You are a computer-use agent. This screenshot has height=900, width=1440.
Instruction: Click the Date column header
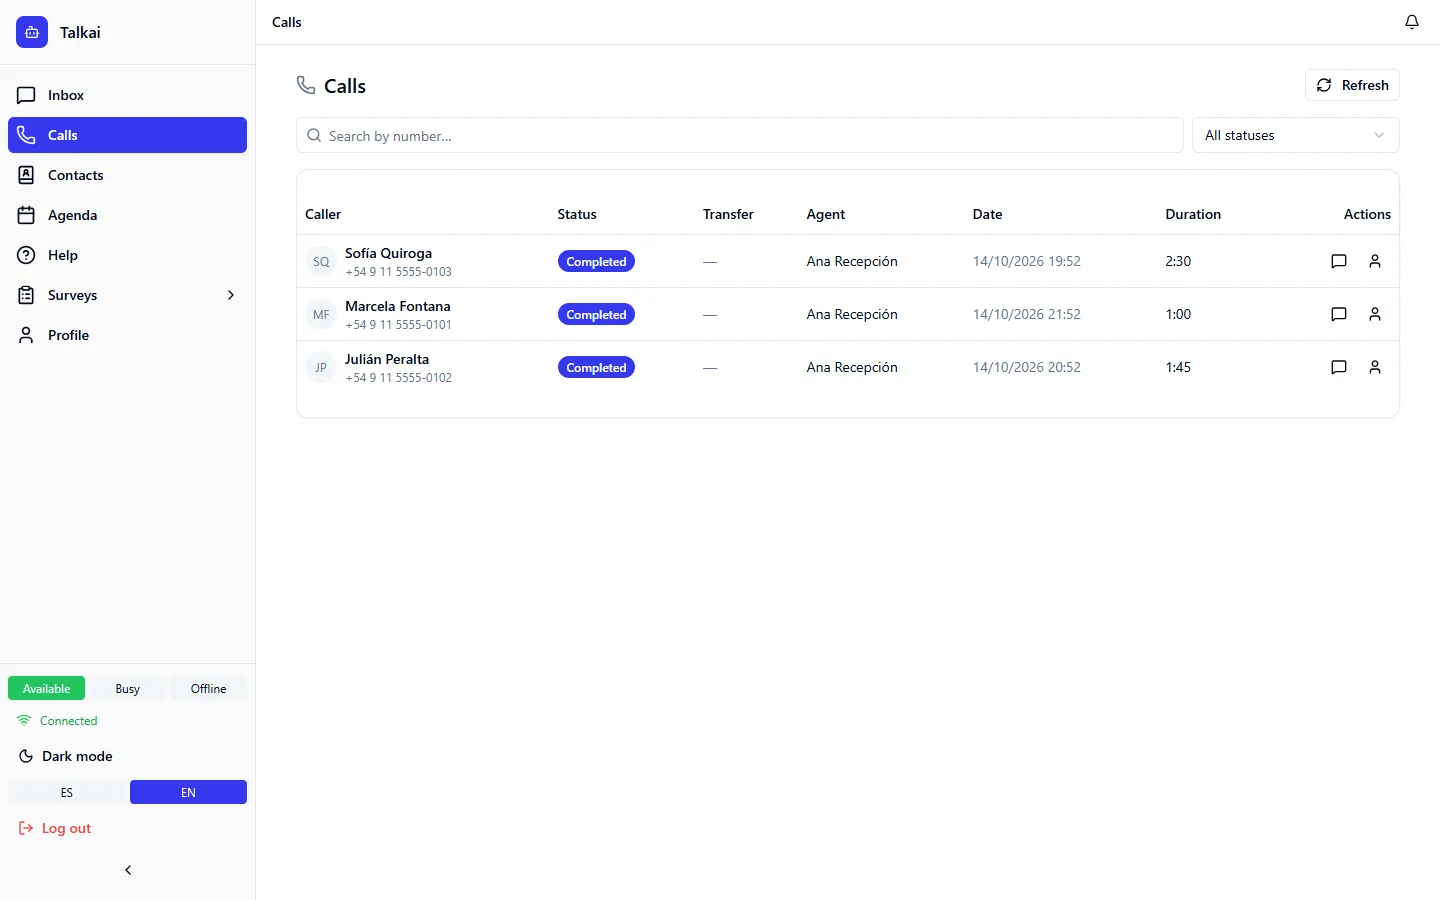pyautogui.click(x=987, y=214)
